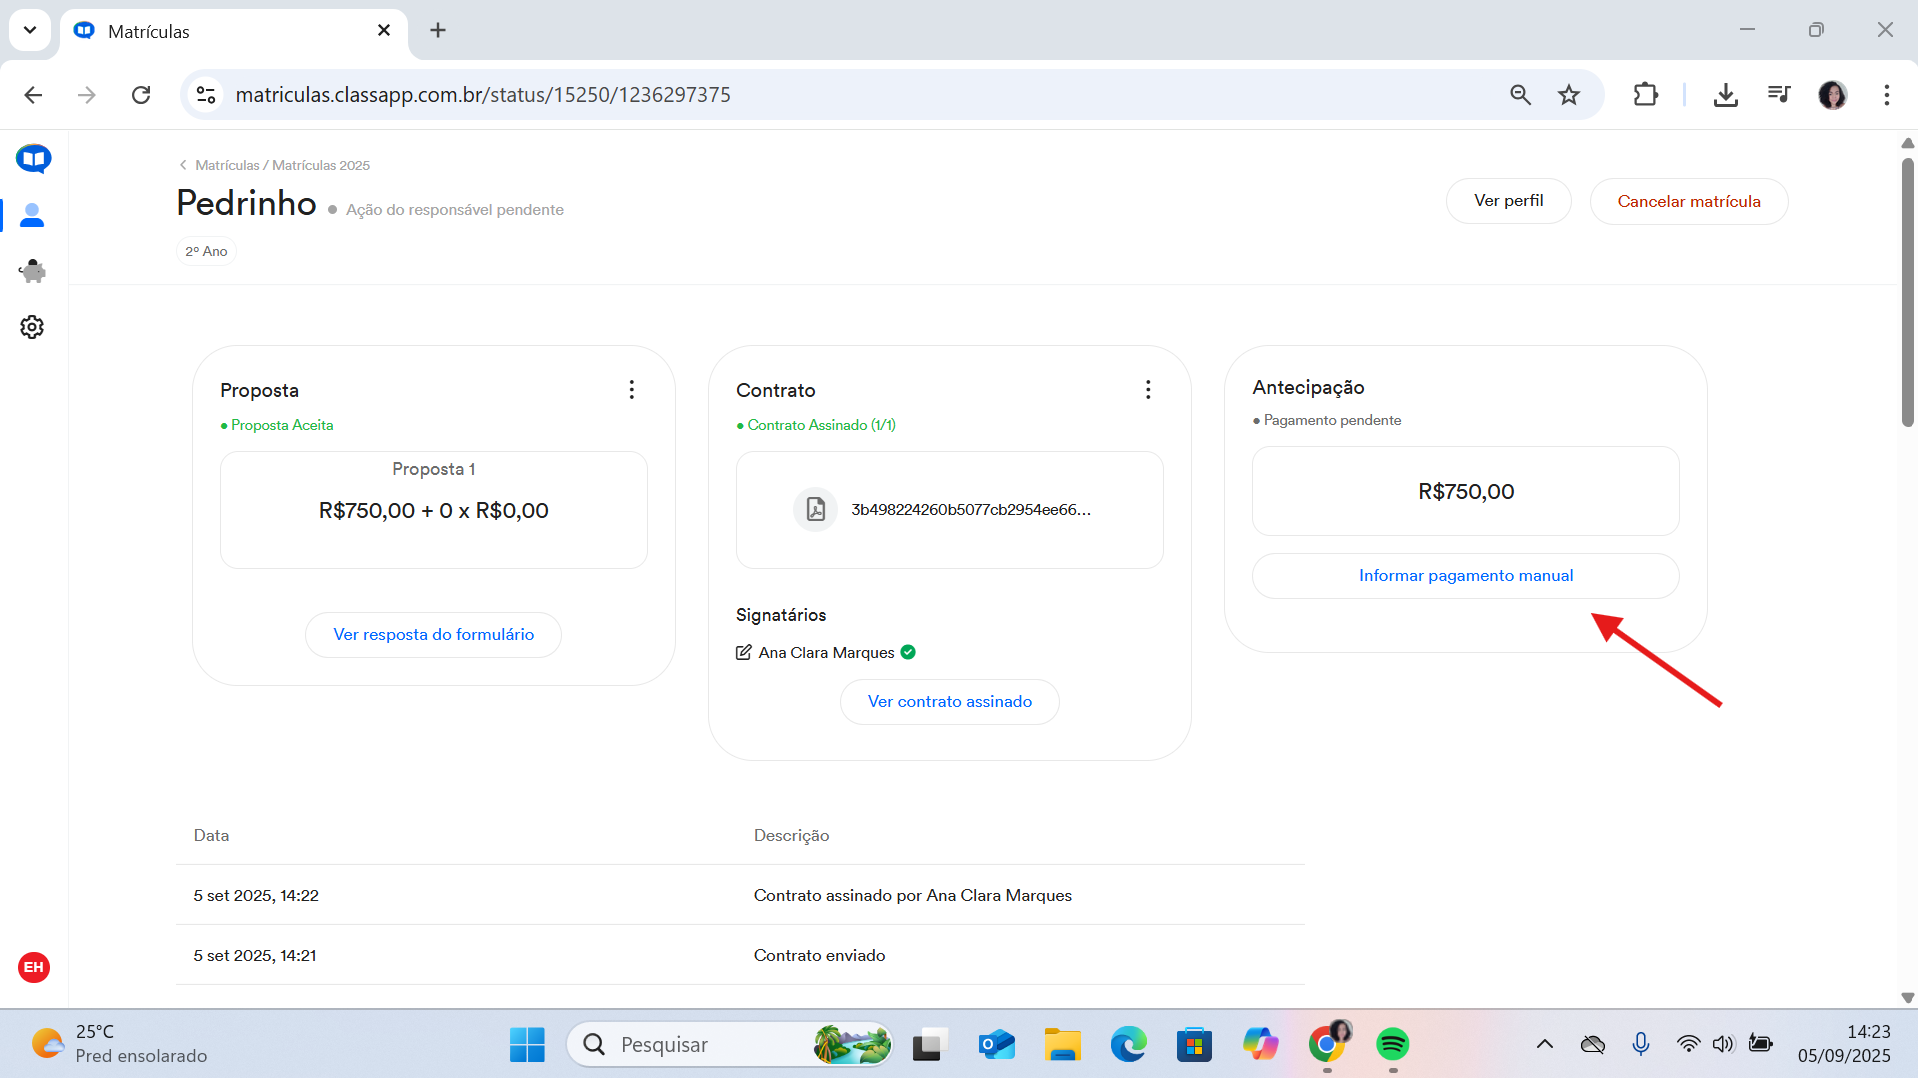Close the Matrículas tab
The width and height of the screenshot is (1918, 1078).
pyautogui.click(x=384, y=31)
